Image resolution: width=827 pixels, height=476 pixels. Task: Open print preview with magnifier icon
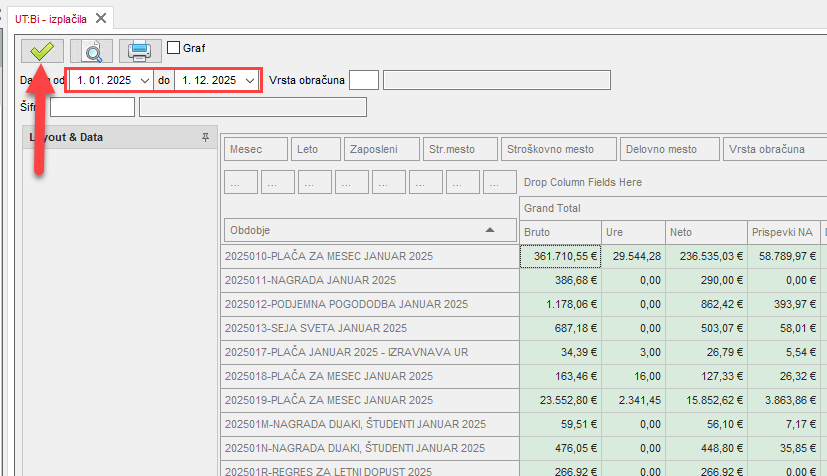tap(91, 51)
